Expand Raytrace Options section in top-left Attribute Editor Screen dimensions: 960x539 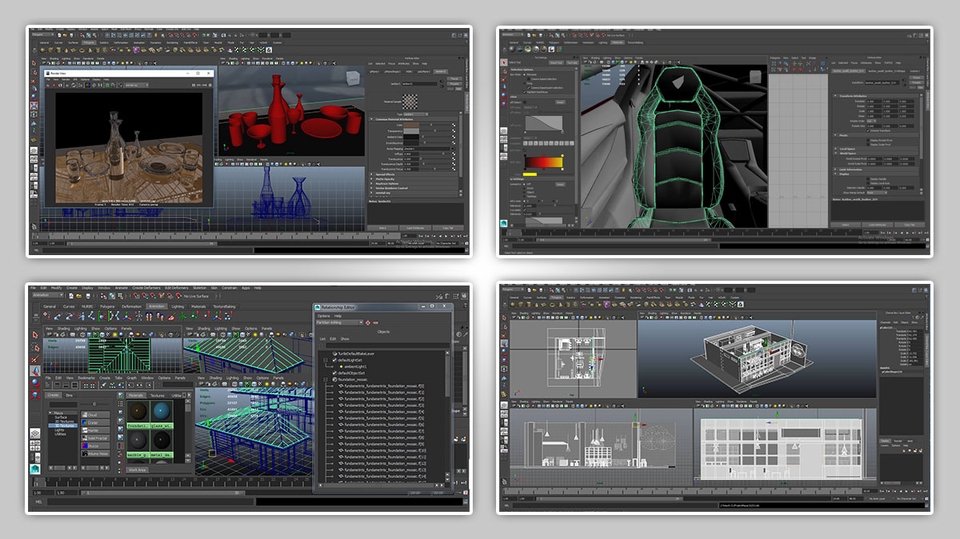(x=371, y=184)
